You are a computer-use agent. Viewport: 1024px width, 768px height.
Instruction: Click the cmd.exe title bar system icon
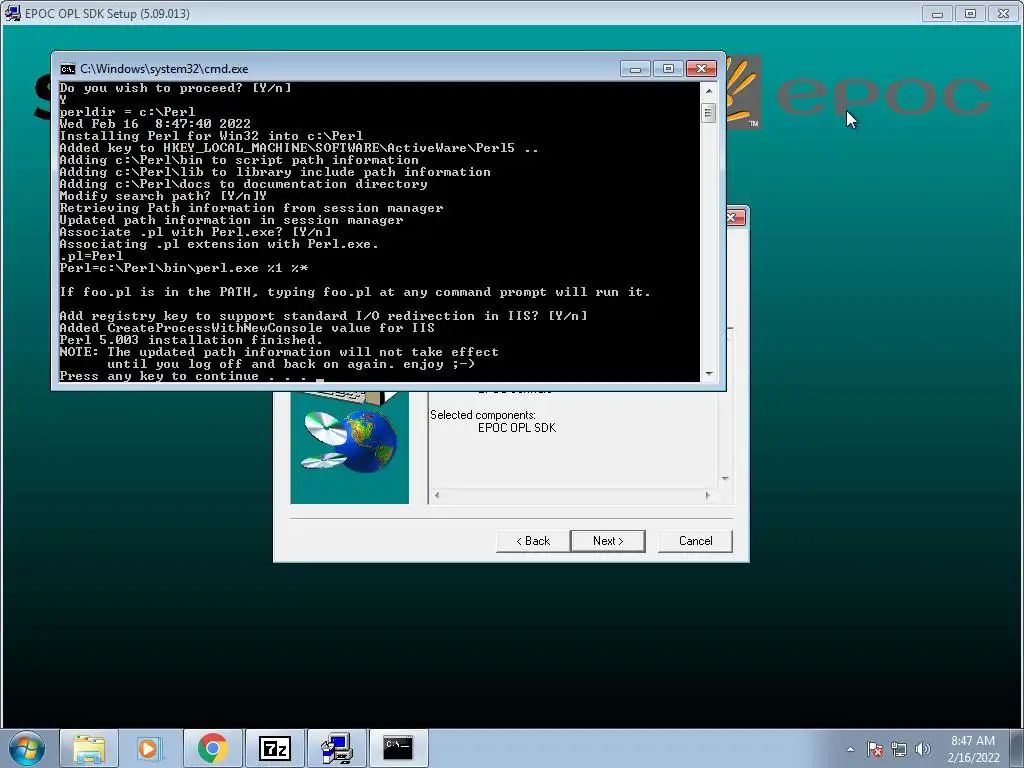point(67,69)
